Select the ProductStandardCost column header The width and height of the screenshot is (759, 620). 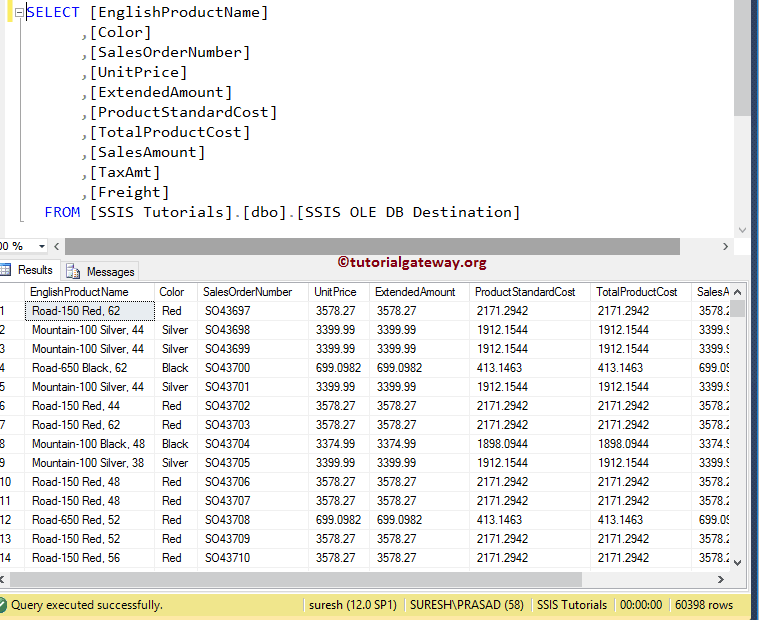[525, 292]
